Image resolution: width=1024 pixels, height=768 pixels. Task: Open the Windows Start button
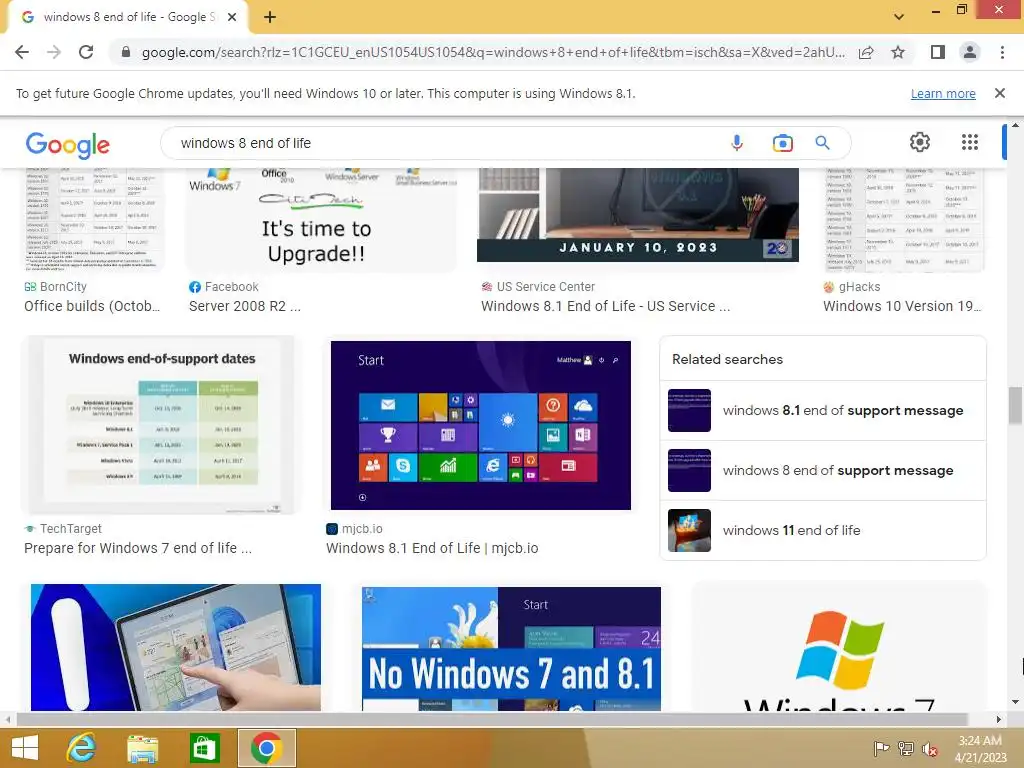(x=25, y=748)
